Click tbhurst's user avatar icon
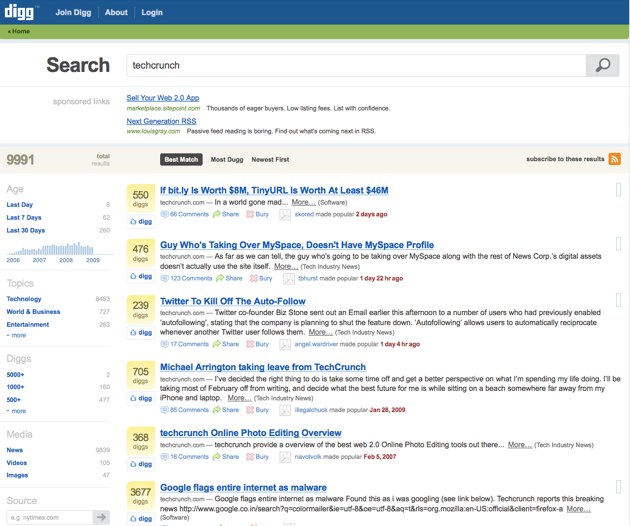Viewport: 630px width, 526px height. [288, 278]
